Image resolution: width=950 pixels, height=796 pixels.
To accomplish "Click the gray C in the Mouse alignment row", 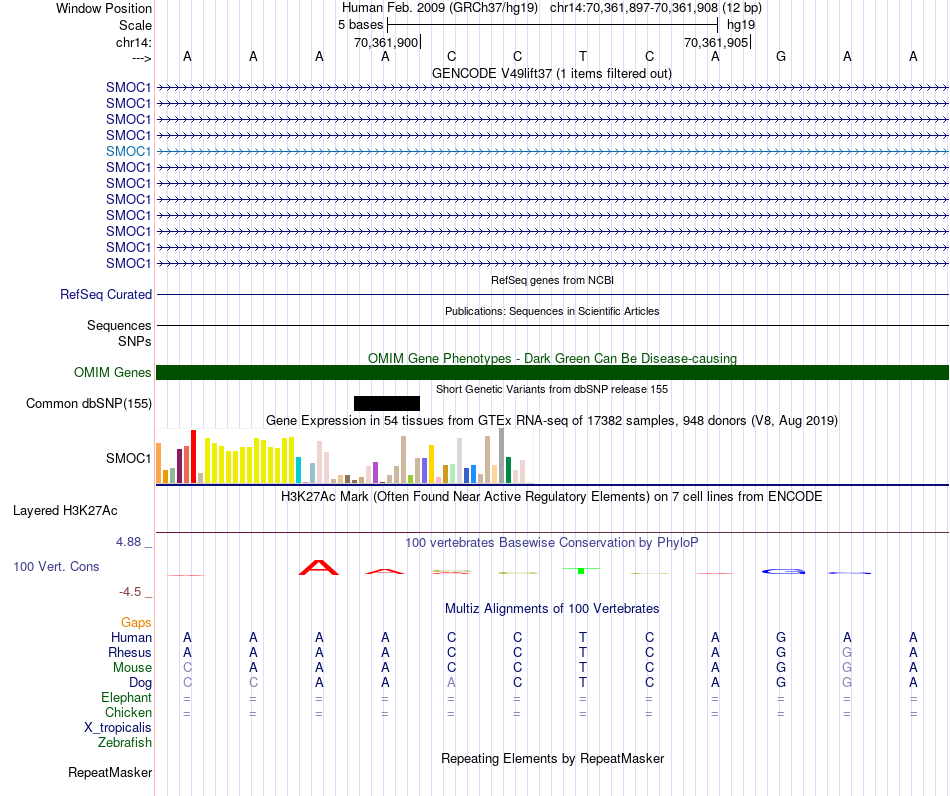I will (187, 668).
